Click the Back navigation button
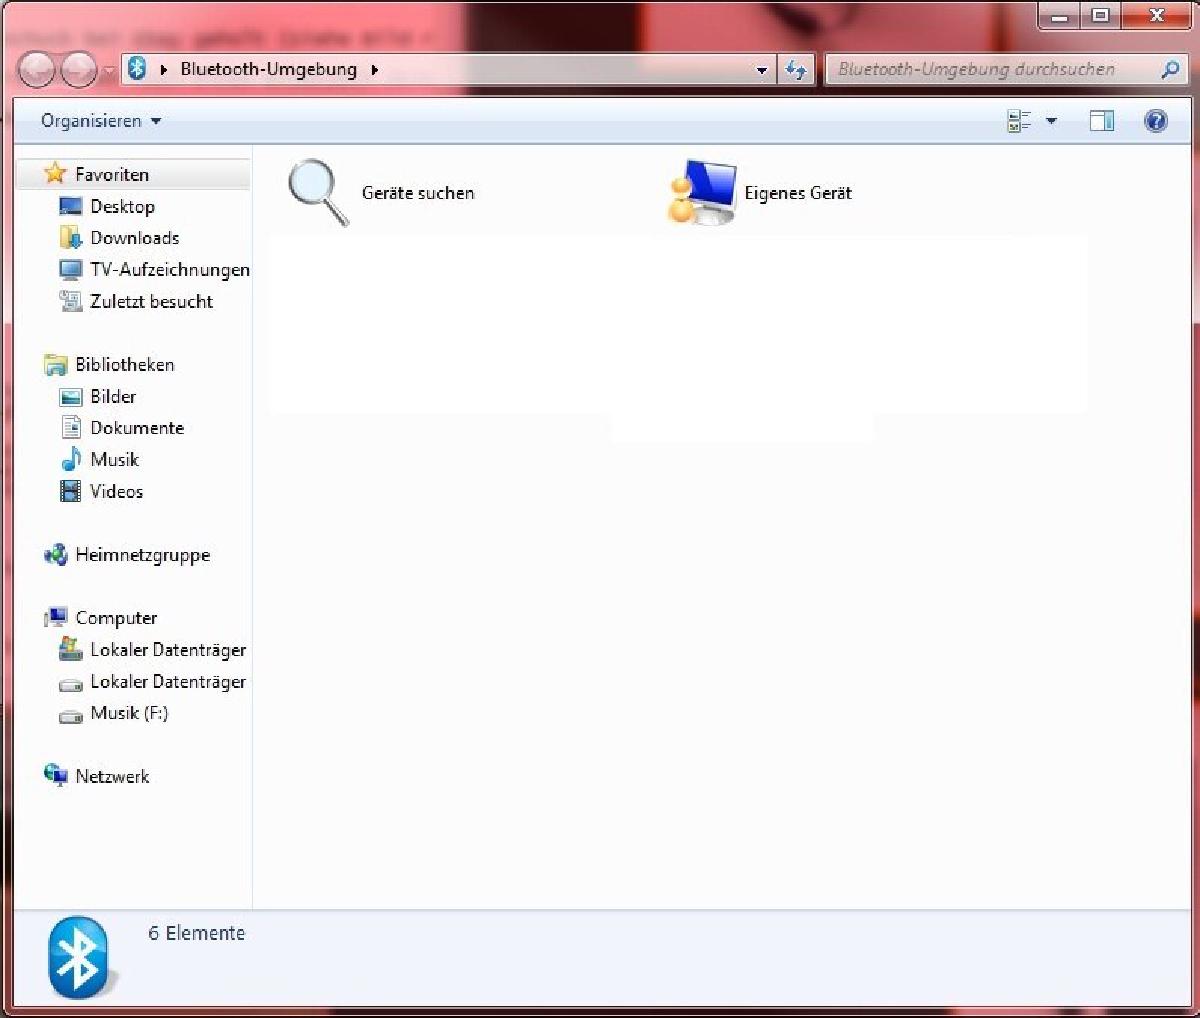The width and height of the screenshot is (1200, 1018). (x=37, y=70)
